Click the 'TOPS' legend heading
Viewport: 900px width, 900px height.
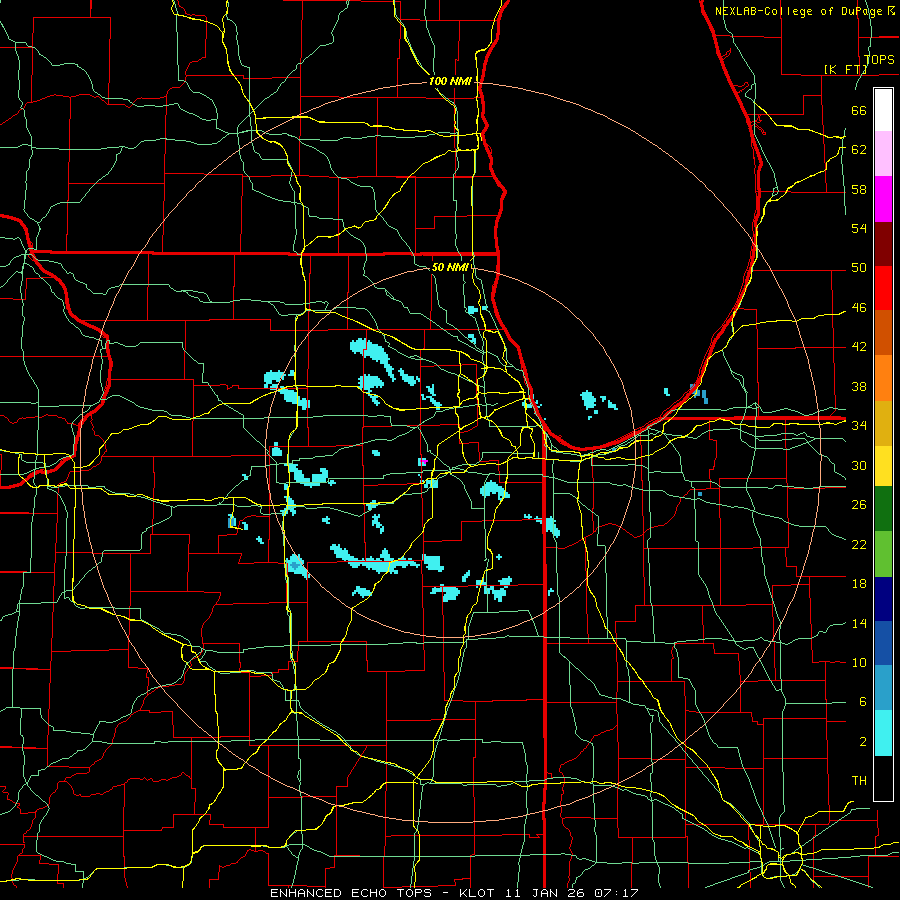[879, 59]
